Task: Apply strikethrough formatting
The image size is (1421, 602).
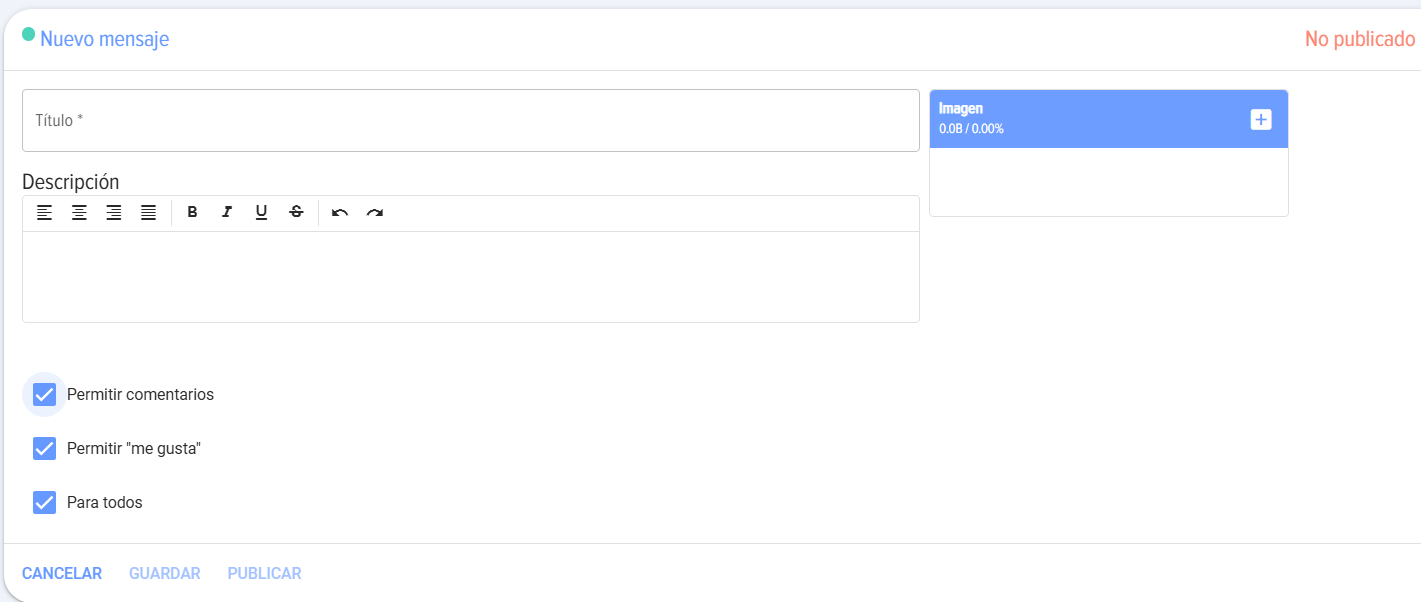Action: tap(296, 212)
